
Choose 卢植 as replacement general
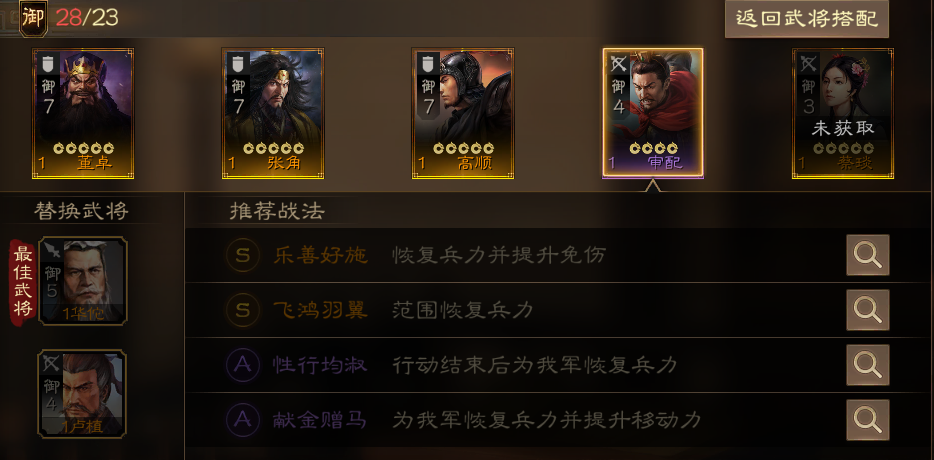pos(82,394)
